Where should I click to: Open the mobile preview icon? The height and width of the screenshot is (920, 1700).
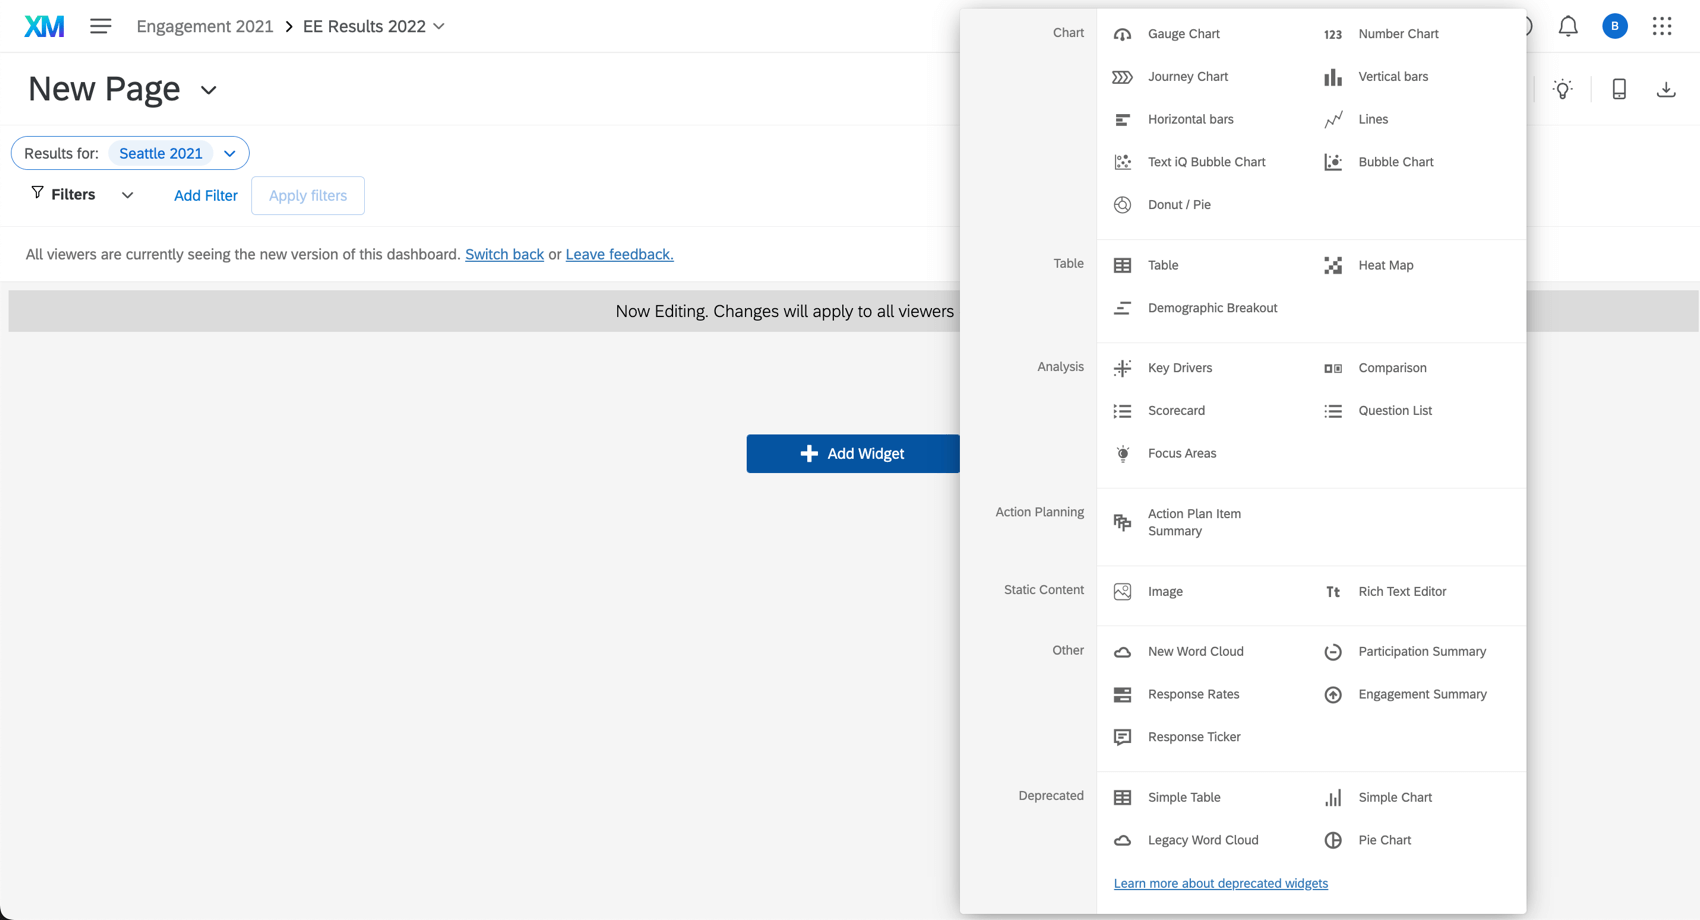pyautogui.click(x=1619, y=89)
